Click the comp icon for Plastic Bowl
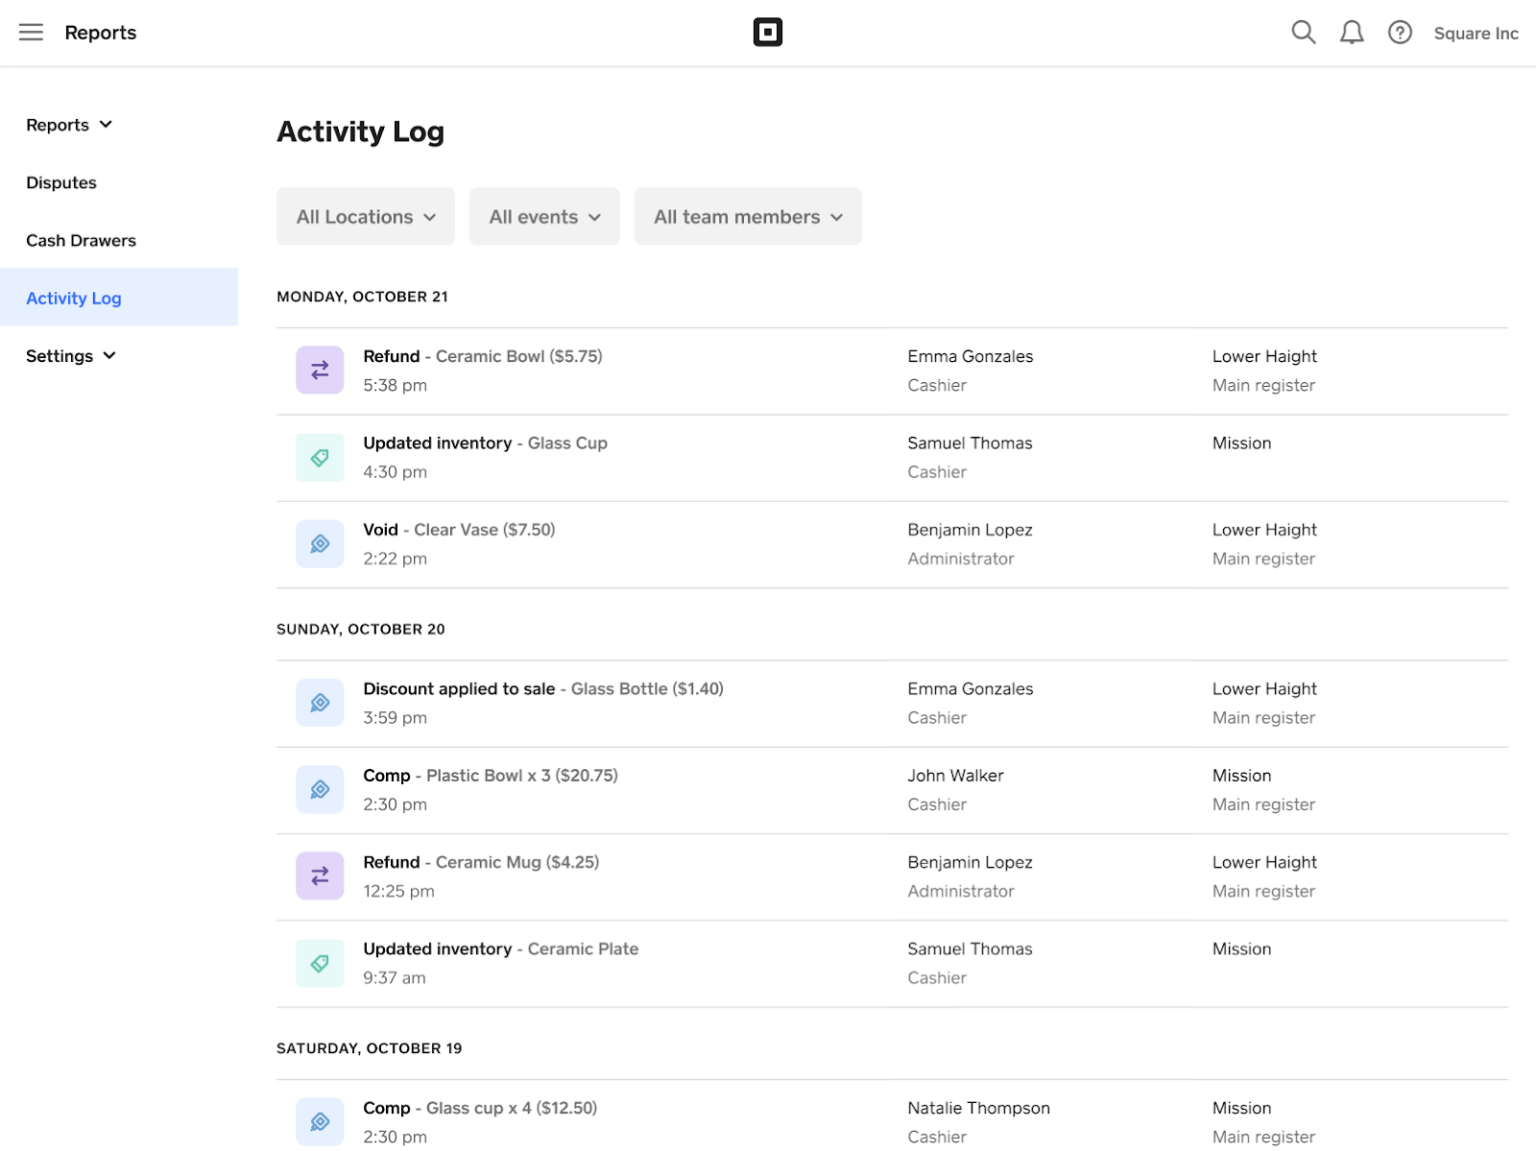The width and height of the screenshot is (1536, 1151). point(320,789)
